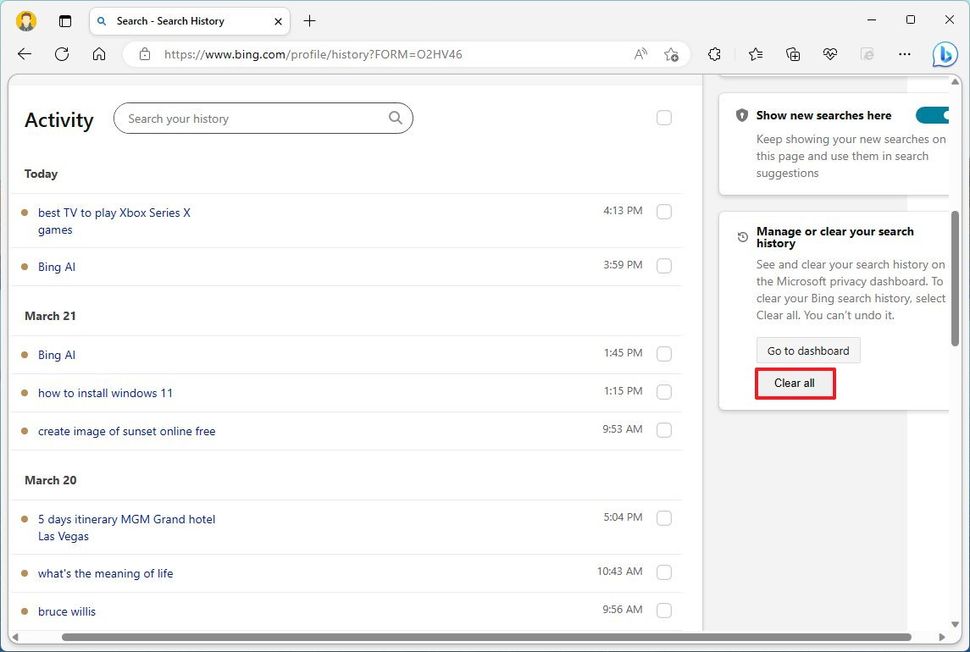The width and height of the screenshot is (970, 652).
Task: Check the checkbox next to Bing AI search
Action: (x=663, y=266)
